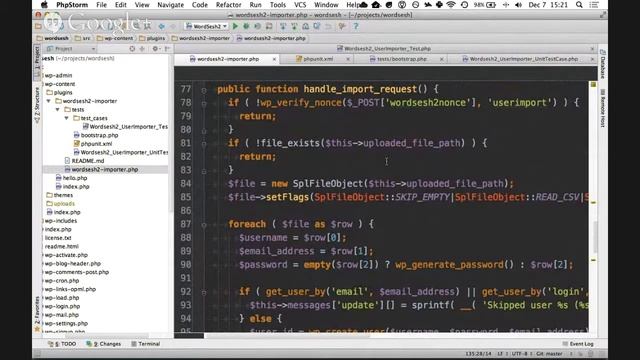Image resolution: width=640 pixels, height=360 pixels.
Task: Switch to Wordsesh2_UserImporter_UnitTestCase.php tab
Action: coord(523,59)
